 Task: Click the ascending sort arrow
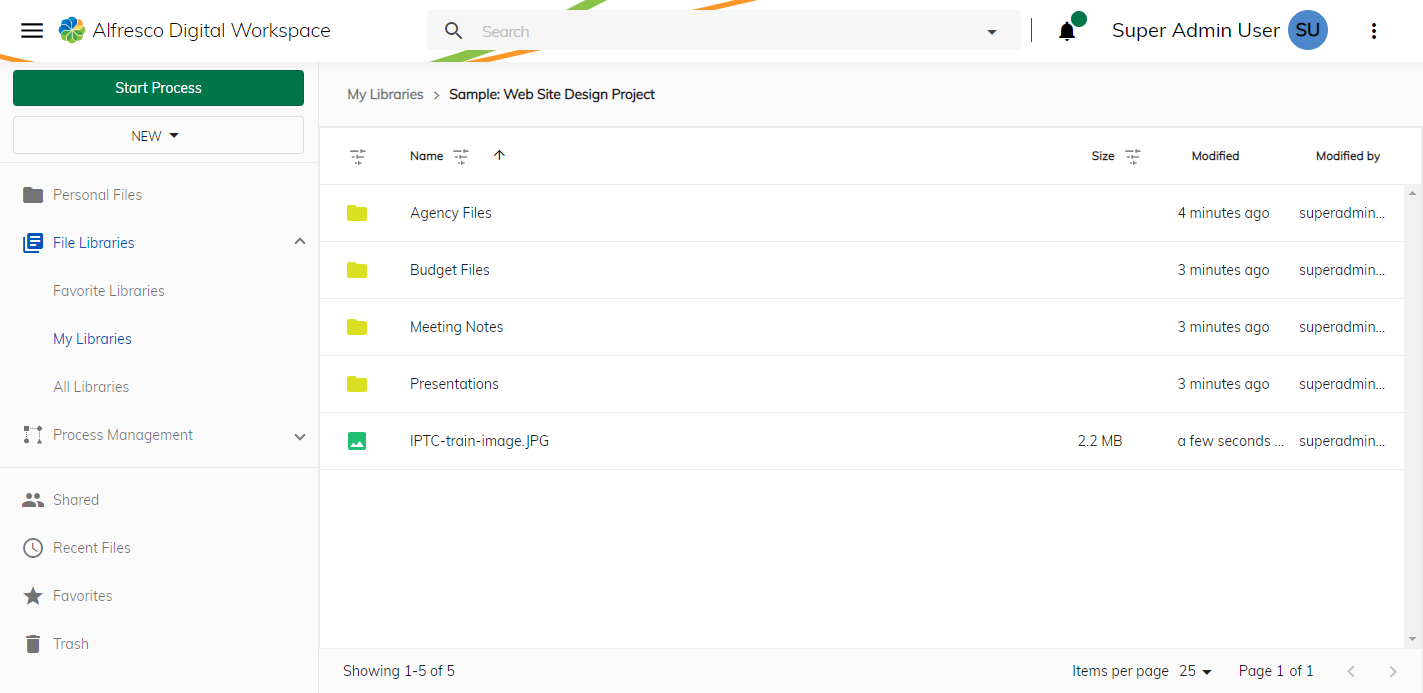pos(499,156)
